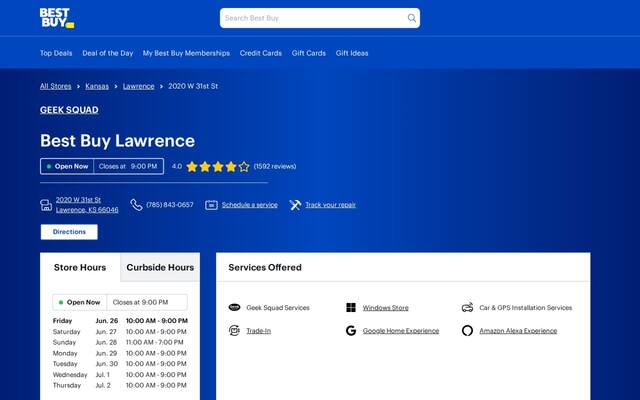Follow Lawrence breadcrumb link
Screen dimensions: 640x400
(x=139, y=86)
